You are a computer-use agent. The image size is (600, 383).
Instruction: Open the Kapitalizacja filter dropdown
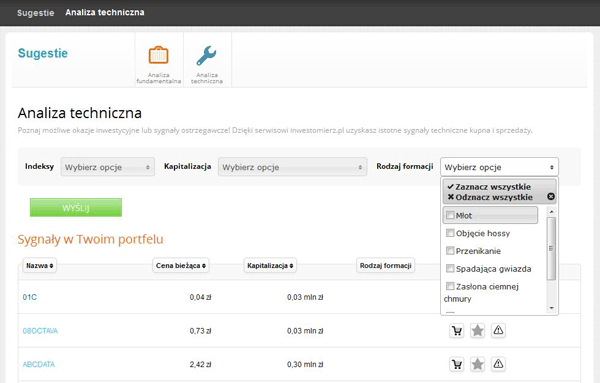(x=292, y=167)
